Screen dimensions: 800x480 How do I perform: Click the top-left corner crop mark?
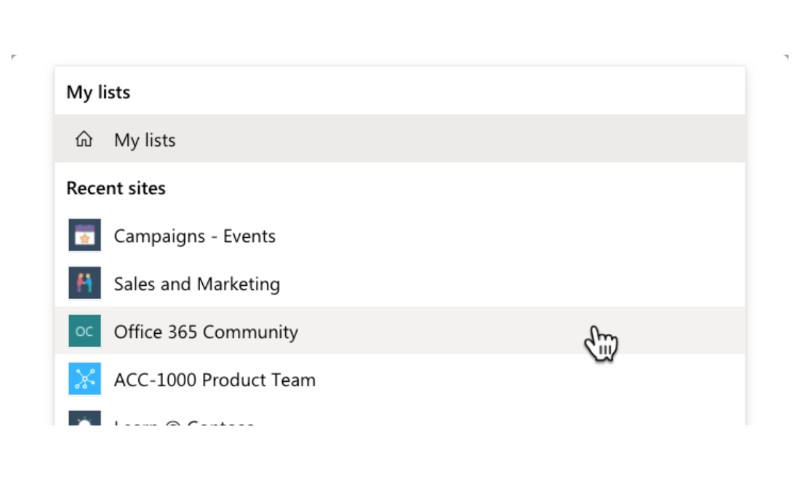pos(14,57)
